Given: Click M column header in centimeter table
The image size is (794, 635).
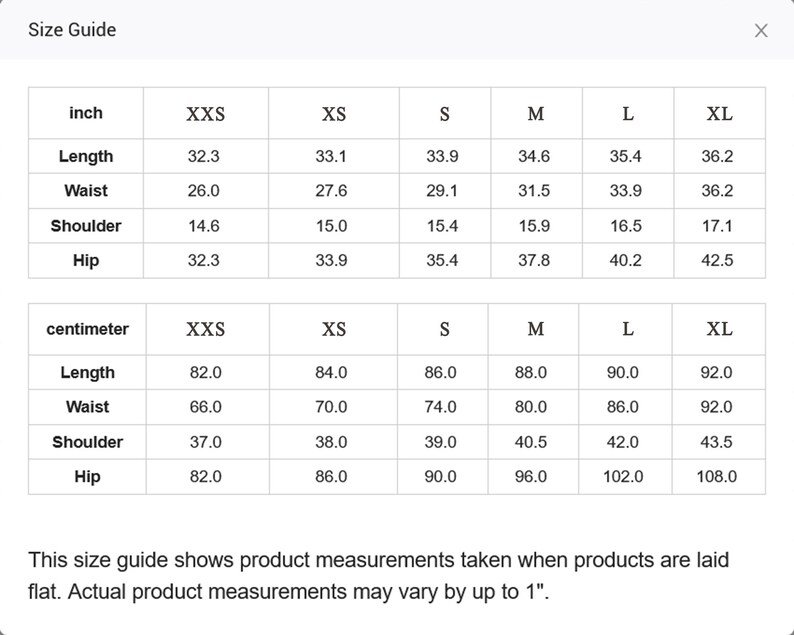Looking at the screenshot, I should (x=536, y=329).
